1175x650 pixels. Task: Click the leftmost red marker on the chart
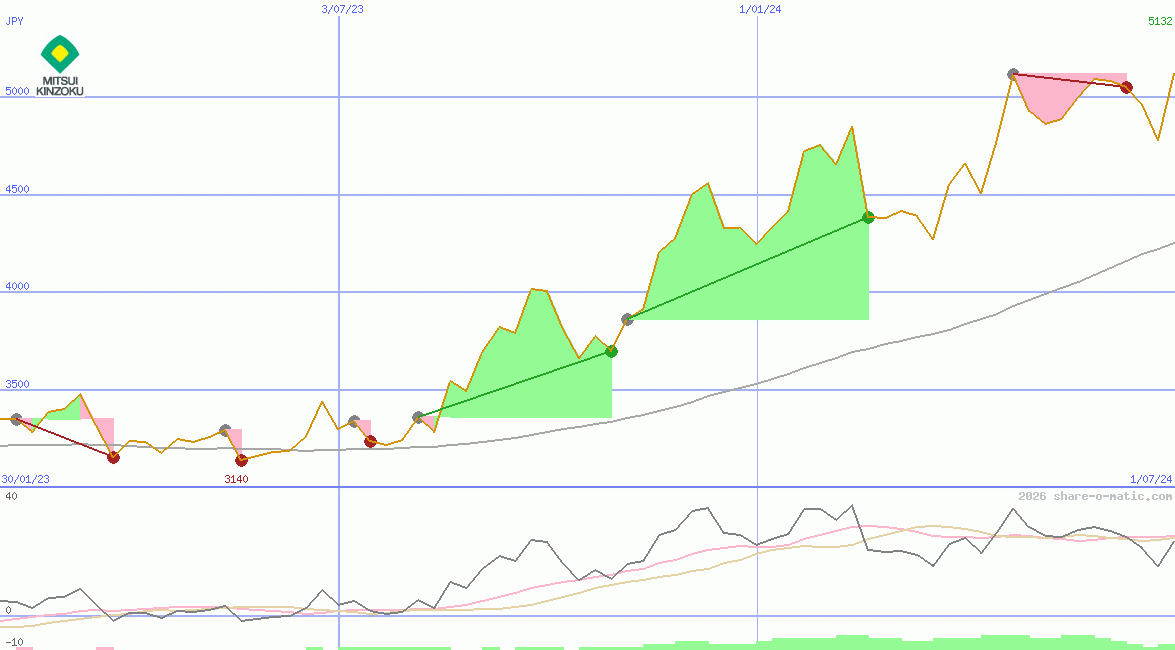coord(113,457)
